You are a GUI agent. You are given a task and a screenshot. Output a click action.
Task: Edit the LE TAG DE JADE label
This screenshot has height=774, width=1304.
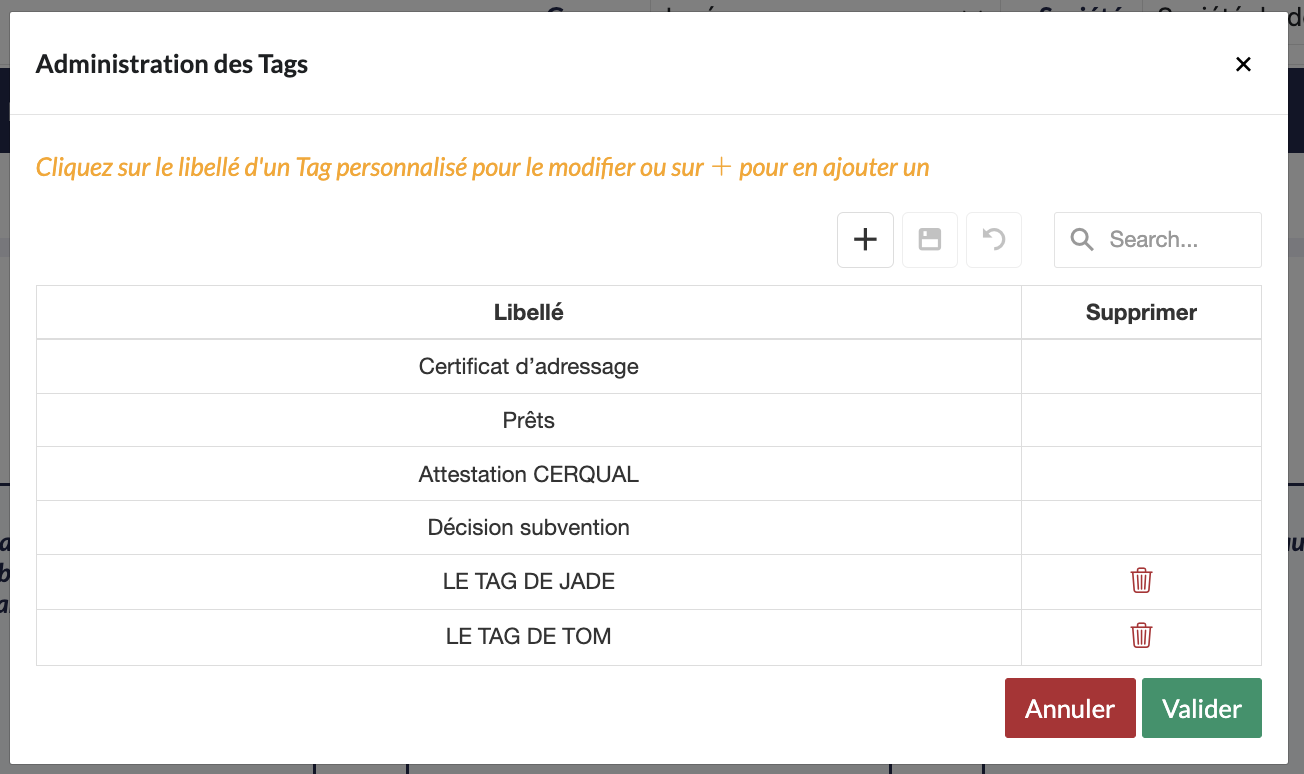[528, 582]
